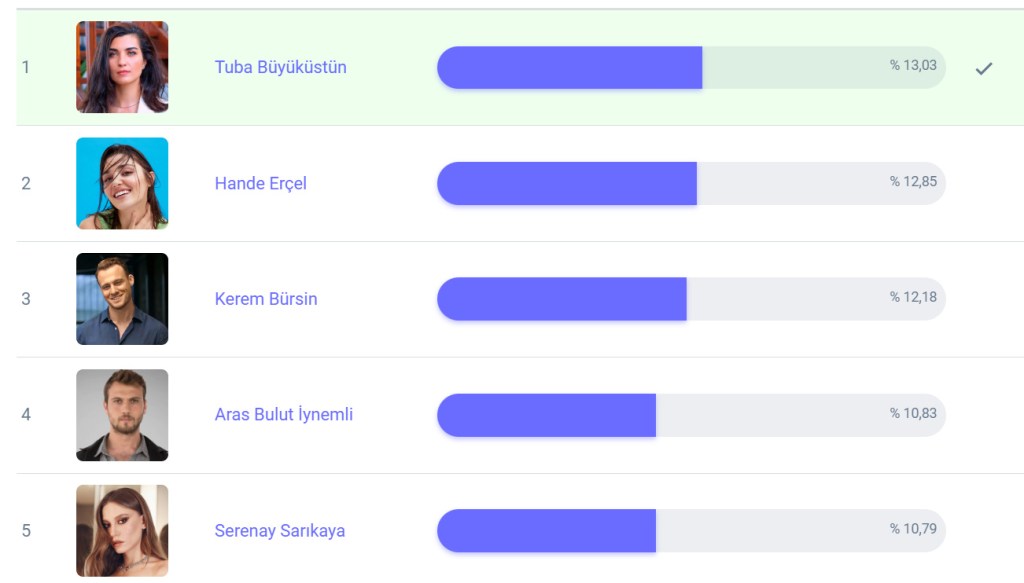Click the % 13,03 percentage label
Viewport: 1024px width, 583px height.
coord(913,66)
